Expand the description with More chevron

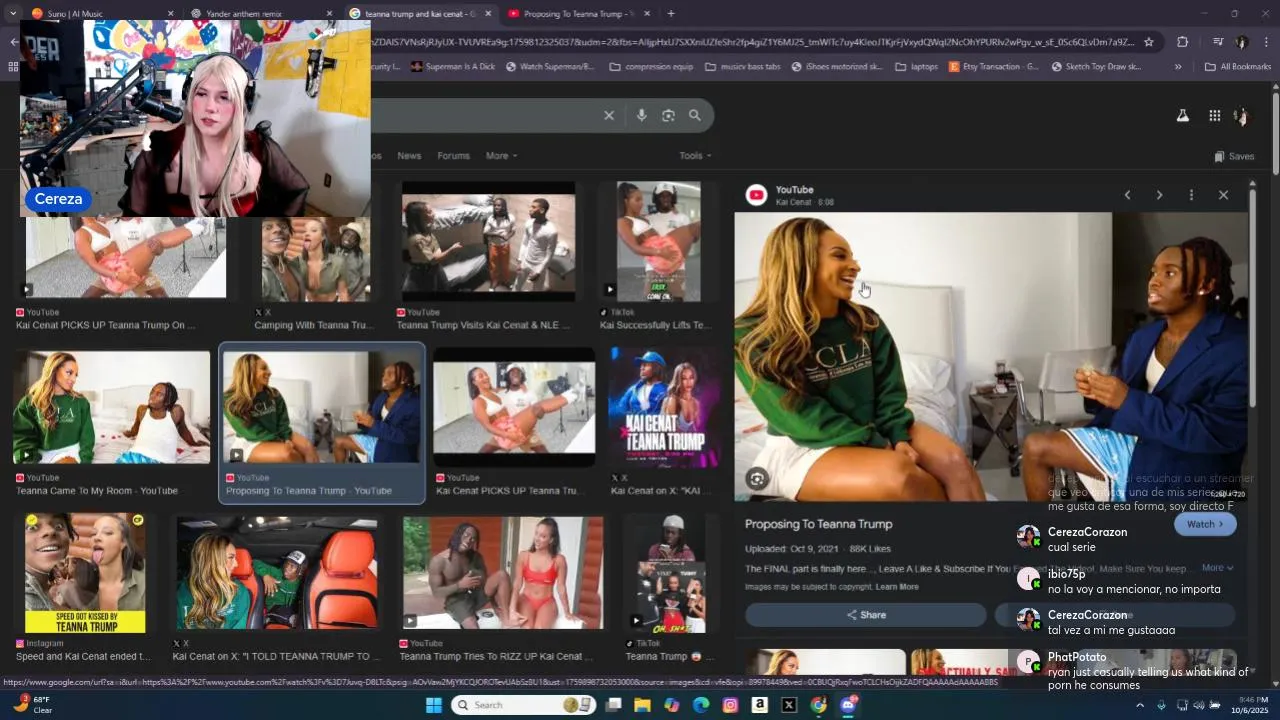pyautogui.click(x=1217, y=568)
